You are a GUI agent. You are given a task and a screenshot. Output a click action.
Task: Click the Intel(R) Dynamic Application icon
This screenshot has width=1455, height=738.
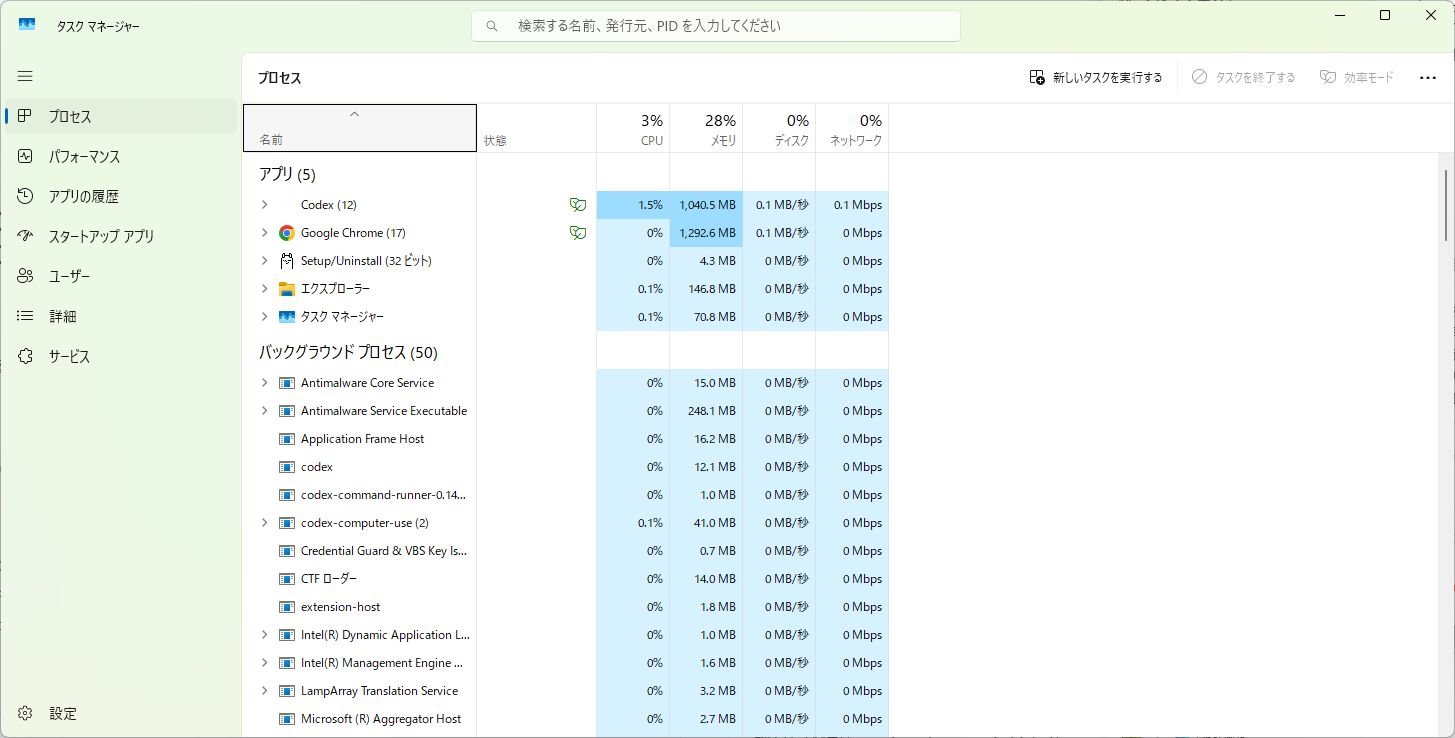pyautogui.click(x=287, y=635)
